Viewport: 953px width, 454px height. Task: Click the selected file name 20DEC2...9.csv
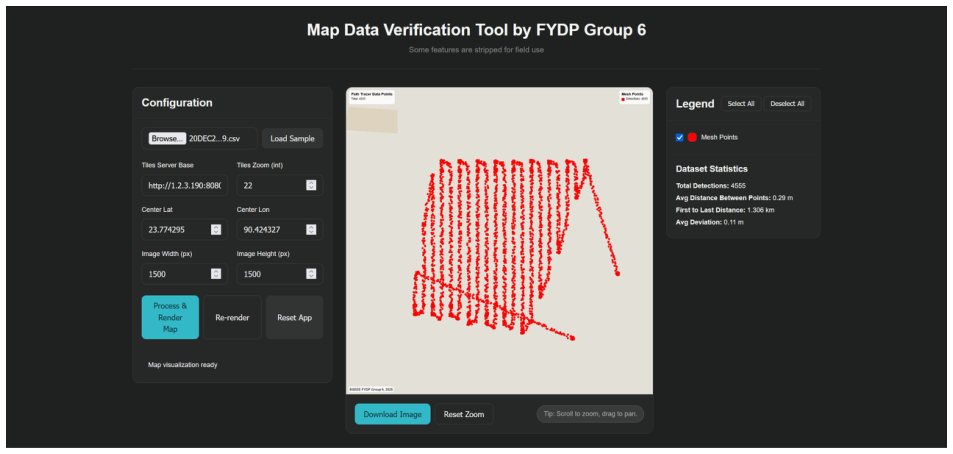click(x=214, y=139)
